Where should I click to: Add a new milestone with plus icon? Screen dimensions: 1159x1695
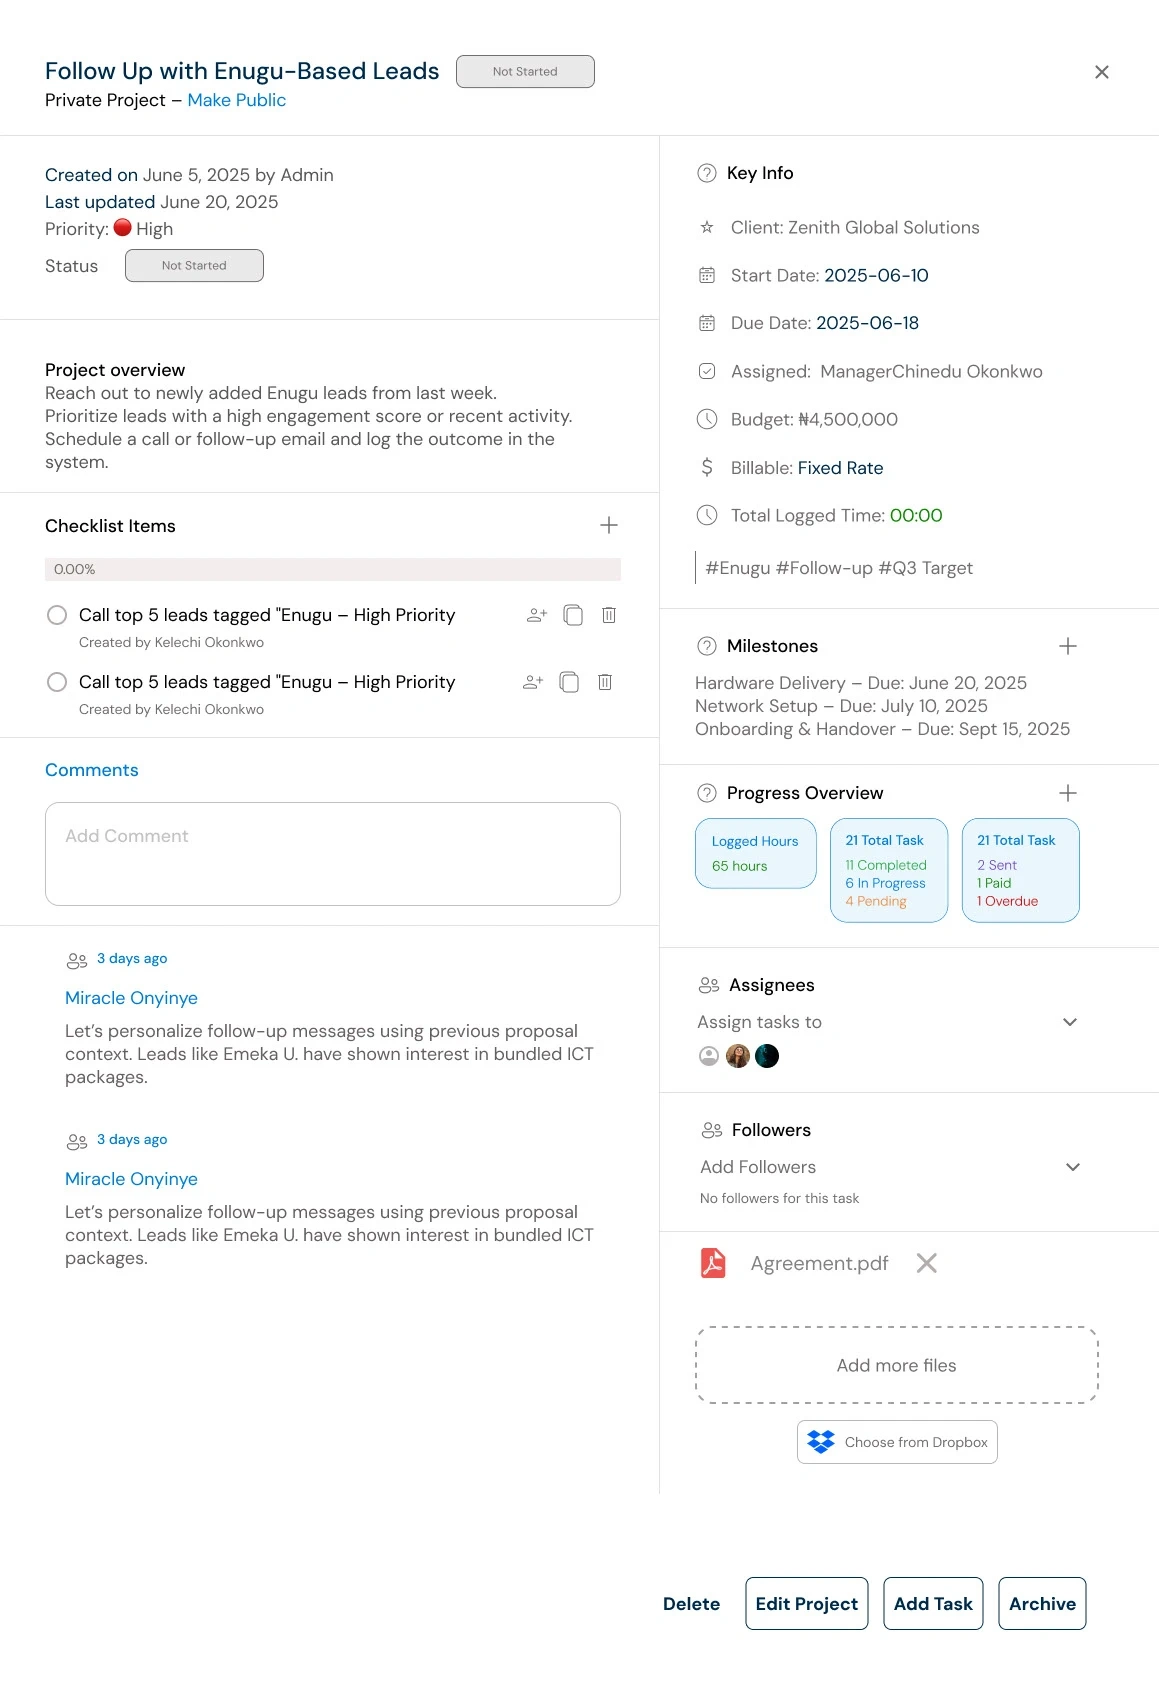pyautogui.click(x=1068, y=646)
